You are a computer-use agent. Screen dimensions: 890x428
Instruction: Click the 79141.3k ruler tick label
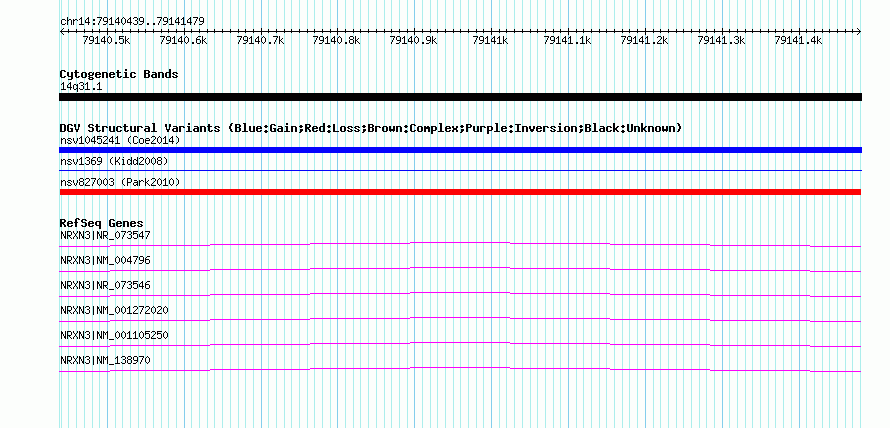click(x=721, y=40)
